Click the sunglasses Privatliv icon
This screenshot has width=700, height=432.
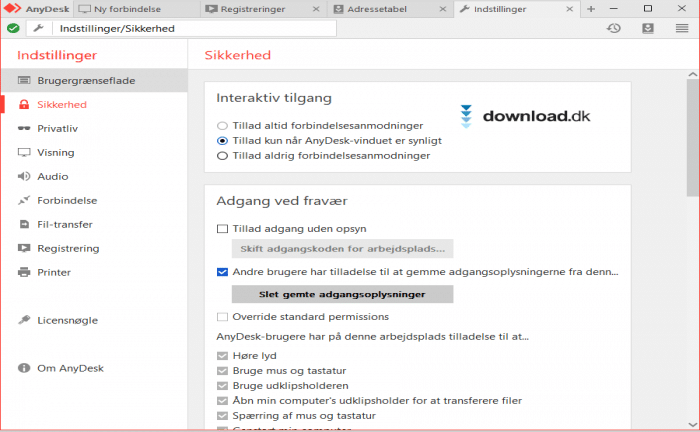pyautogui.click(x=24, y=129)
